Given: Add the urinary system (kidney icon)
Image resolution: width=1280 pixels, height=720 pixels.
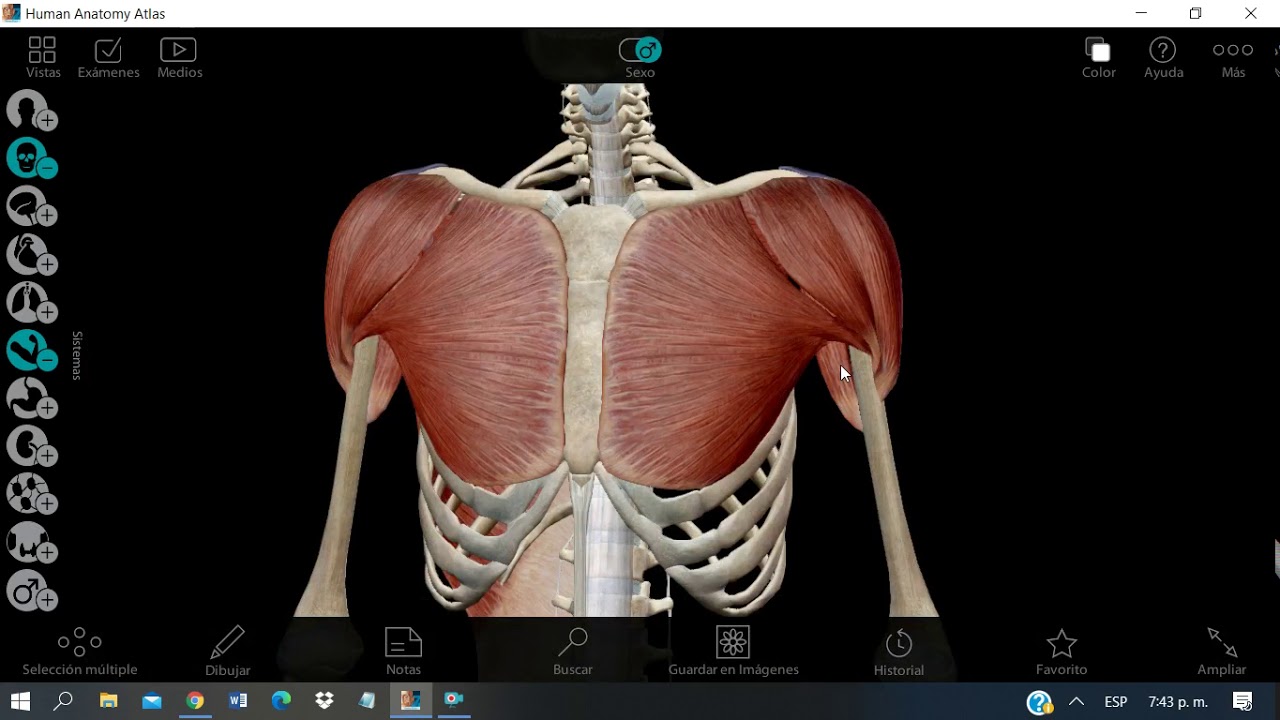Looking at the screenshot, I should (32, 446).
